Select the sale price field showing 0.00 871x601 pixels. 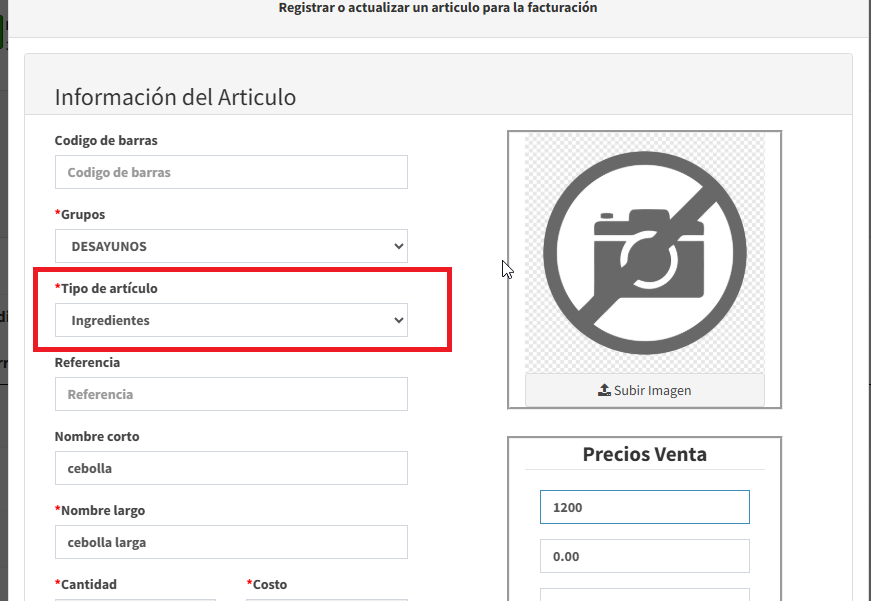pos(644,556)
